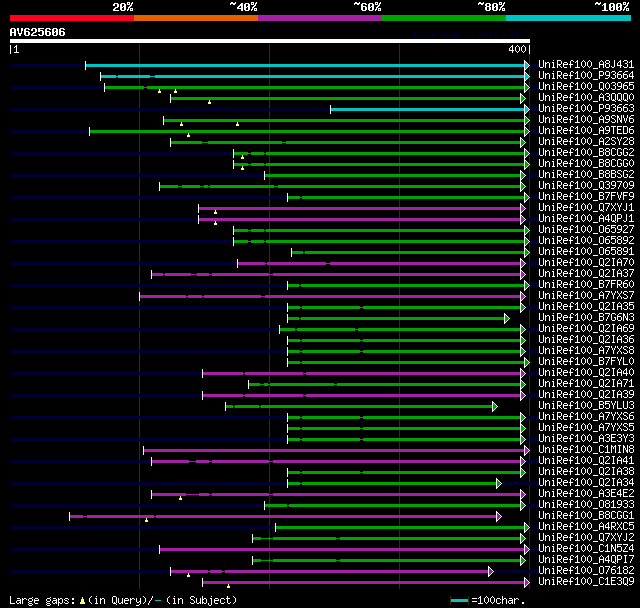Click the purple alignment bar of UniRef100_C1MIN8
The height and width of the screenshot is (608, 640).
coord(334,450)
